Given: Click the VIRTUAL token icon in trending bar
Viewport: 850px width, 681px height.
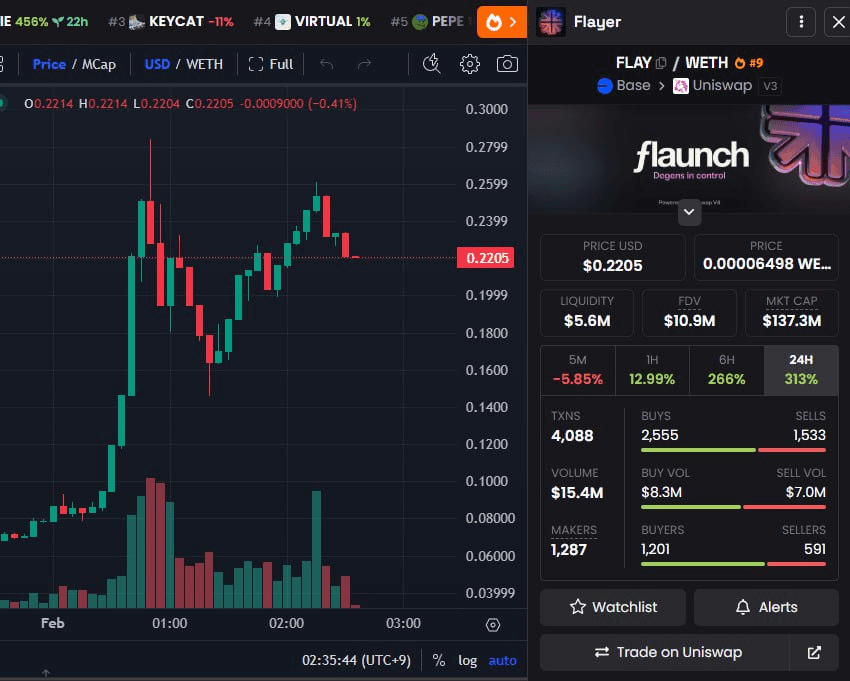Looking at the screenshot, I should [x=282, y=22].
